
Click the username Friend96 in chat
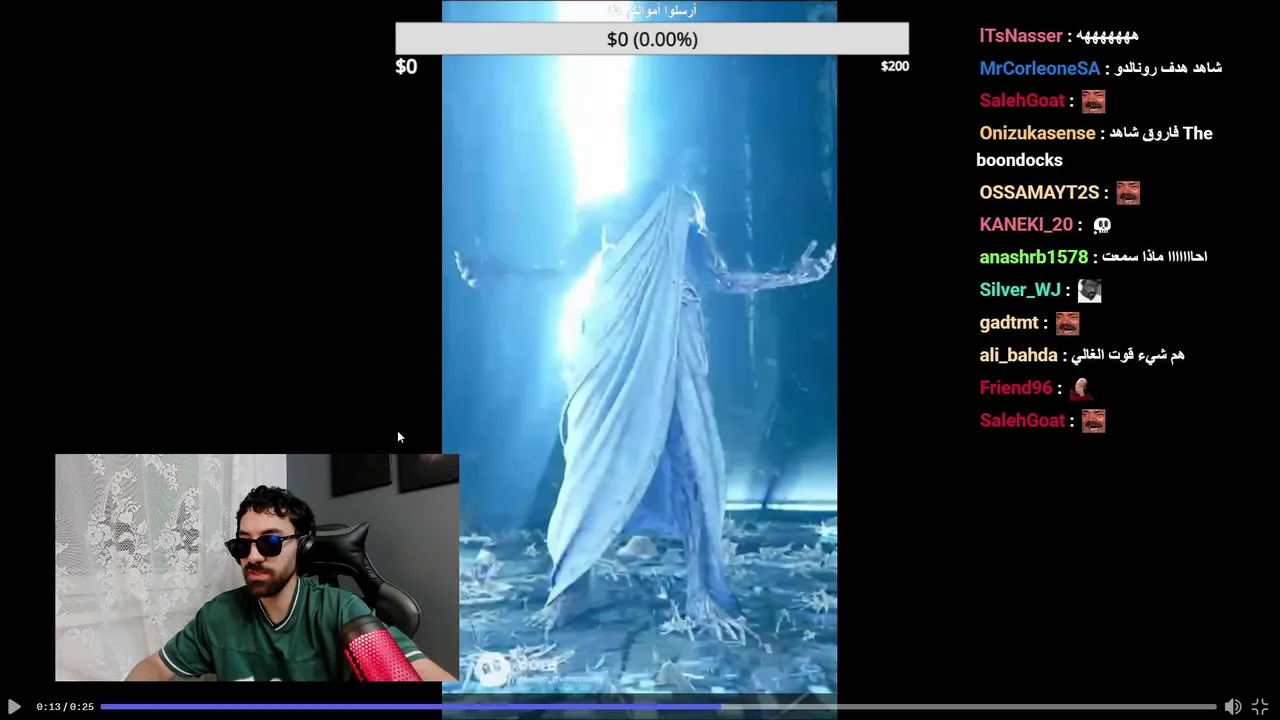pos(1016,388)
